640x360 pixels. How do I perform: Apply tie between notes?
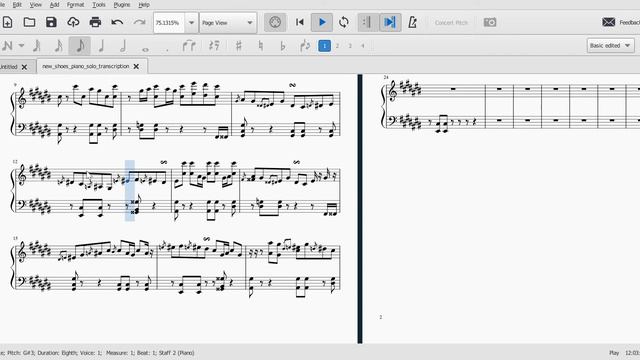click(189, 46)
